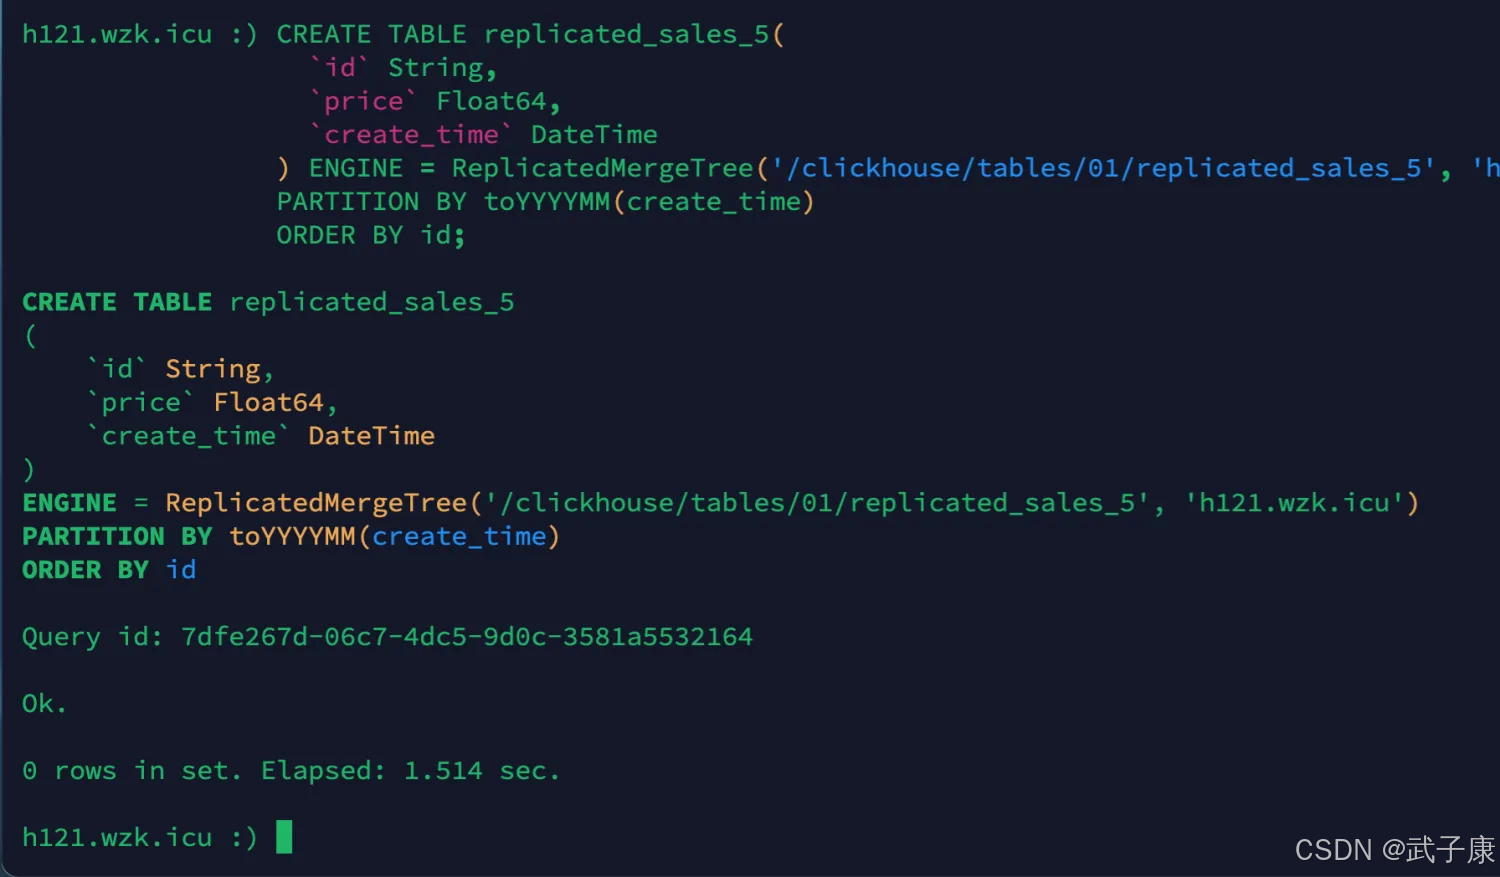Screen dimensions: 1500x877
Task: Click the bold ENGINE keyword
Action: pyautogui.click(x=69, y=503)
